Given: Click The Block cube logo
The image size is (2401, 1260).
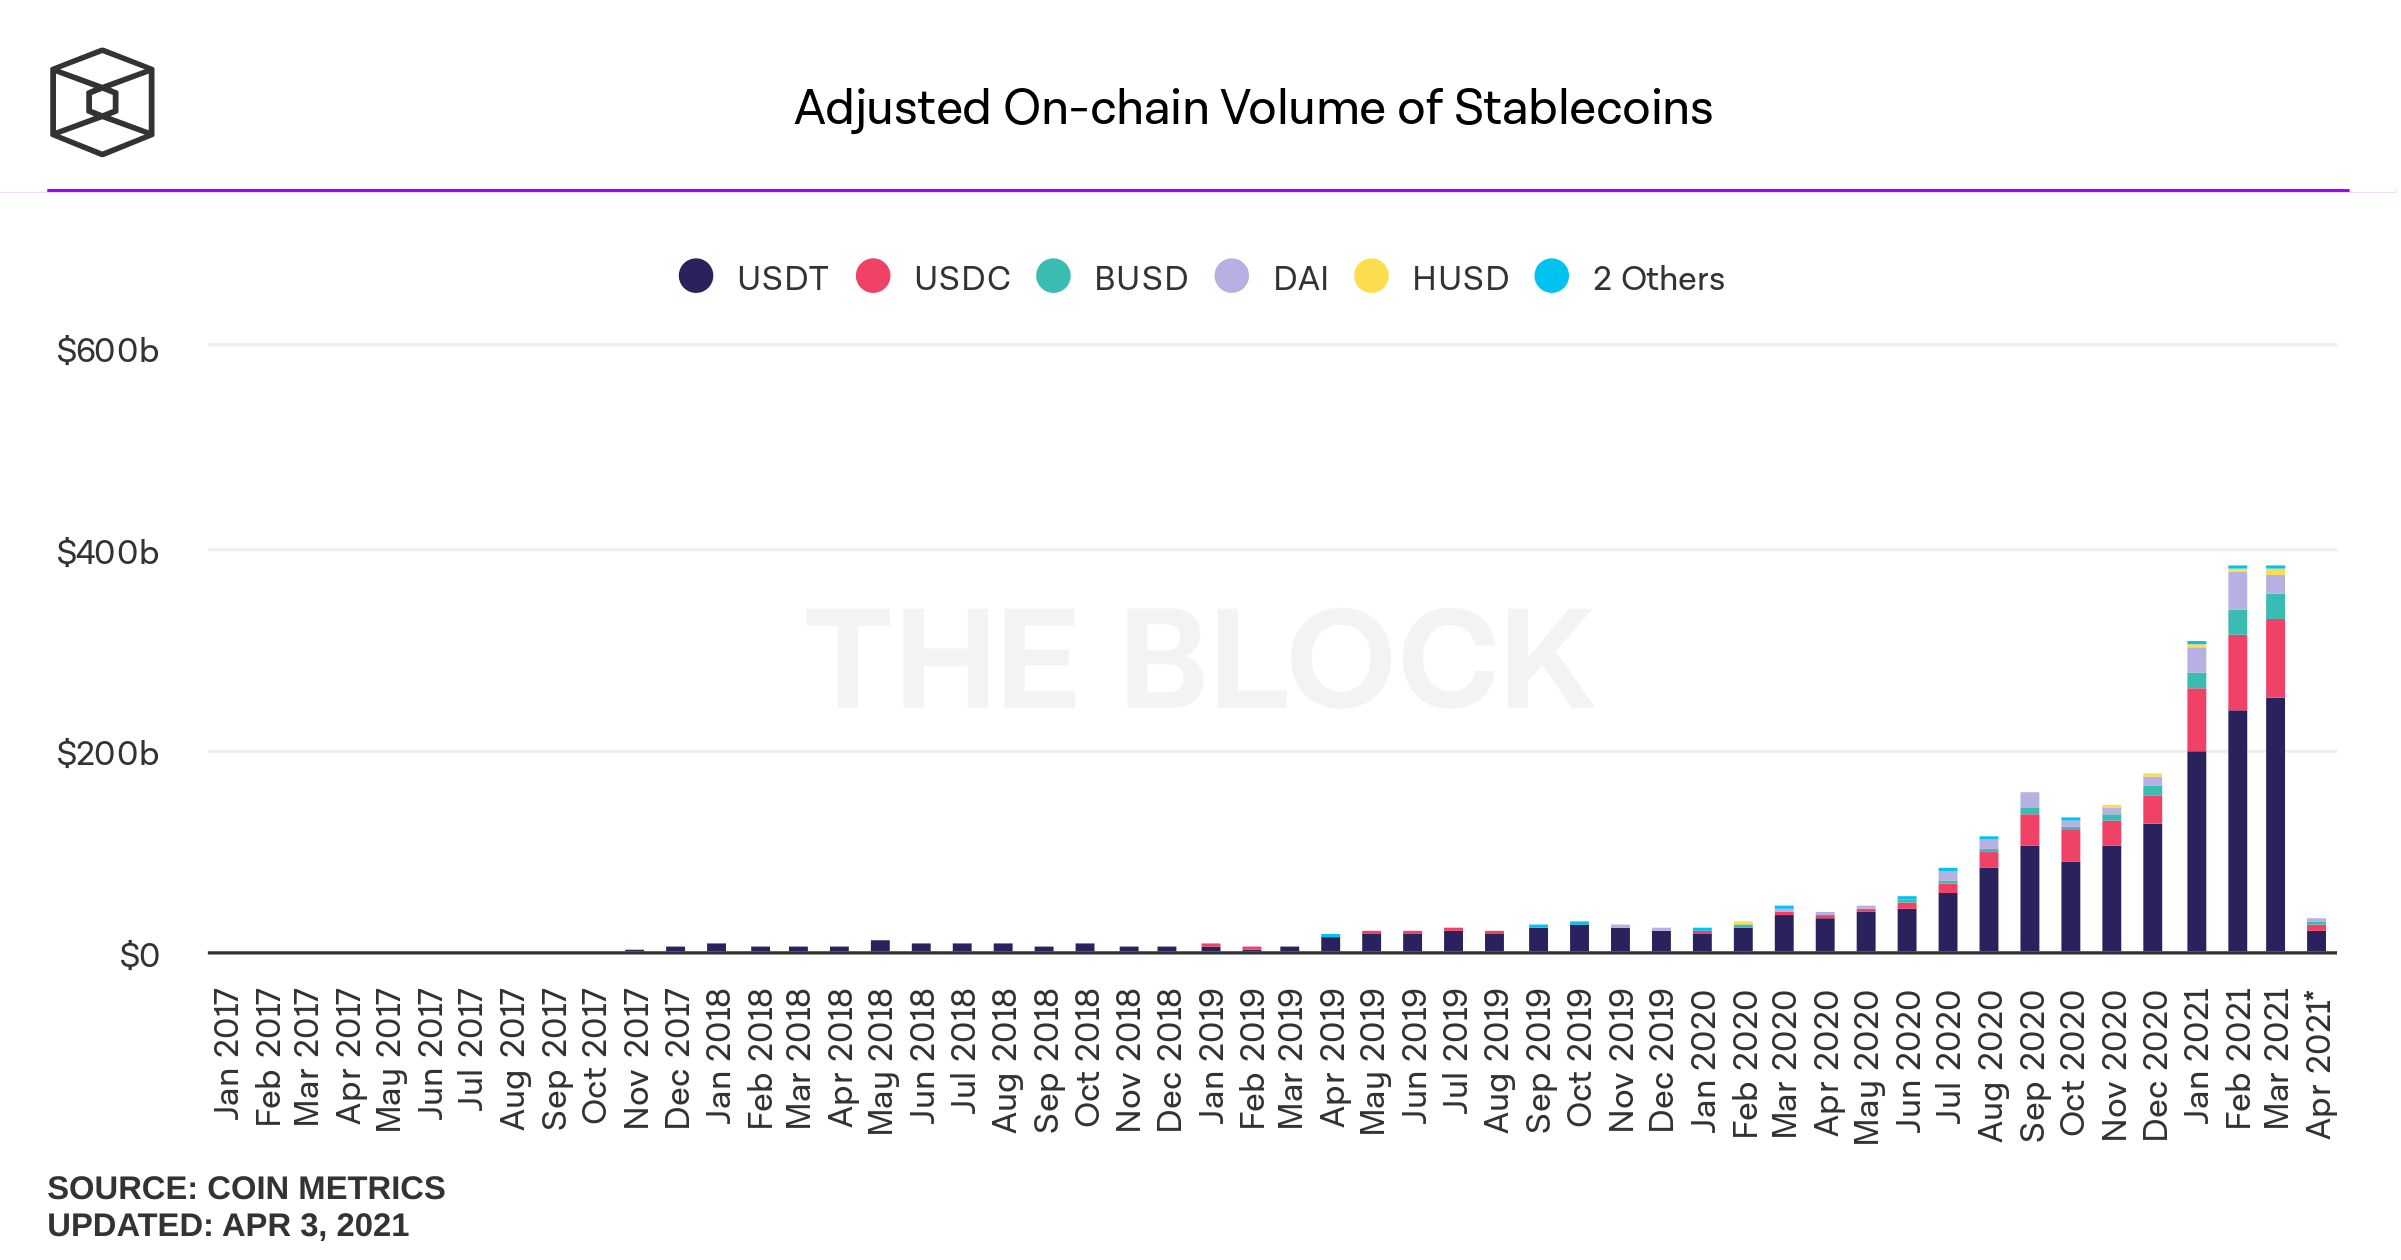Looking at the screenshot, I should point(102,102).
